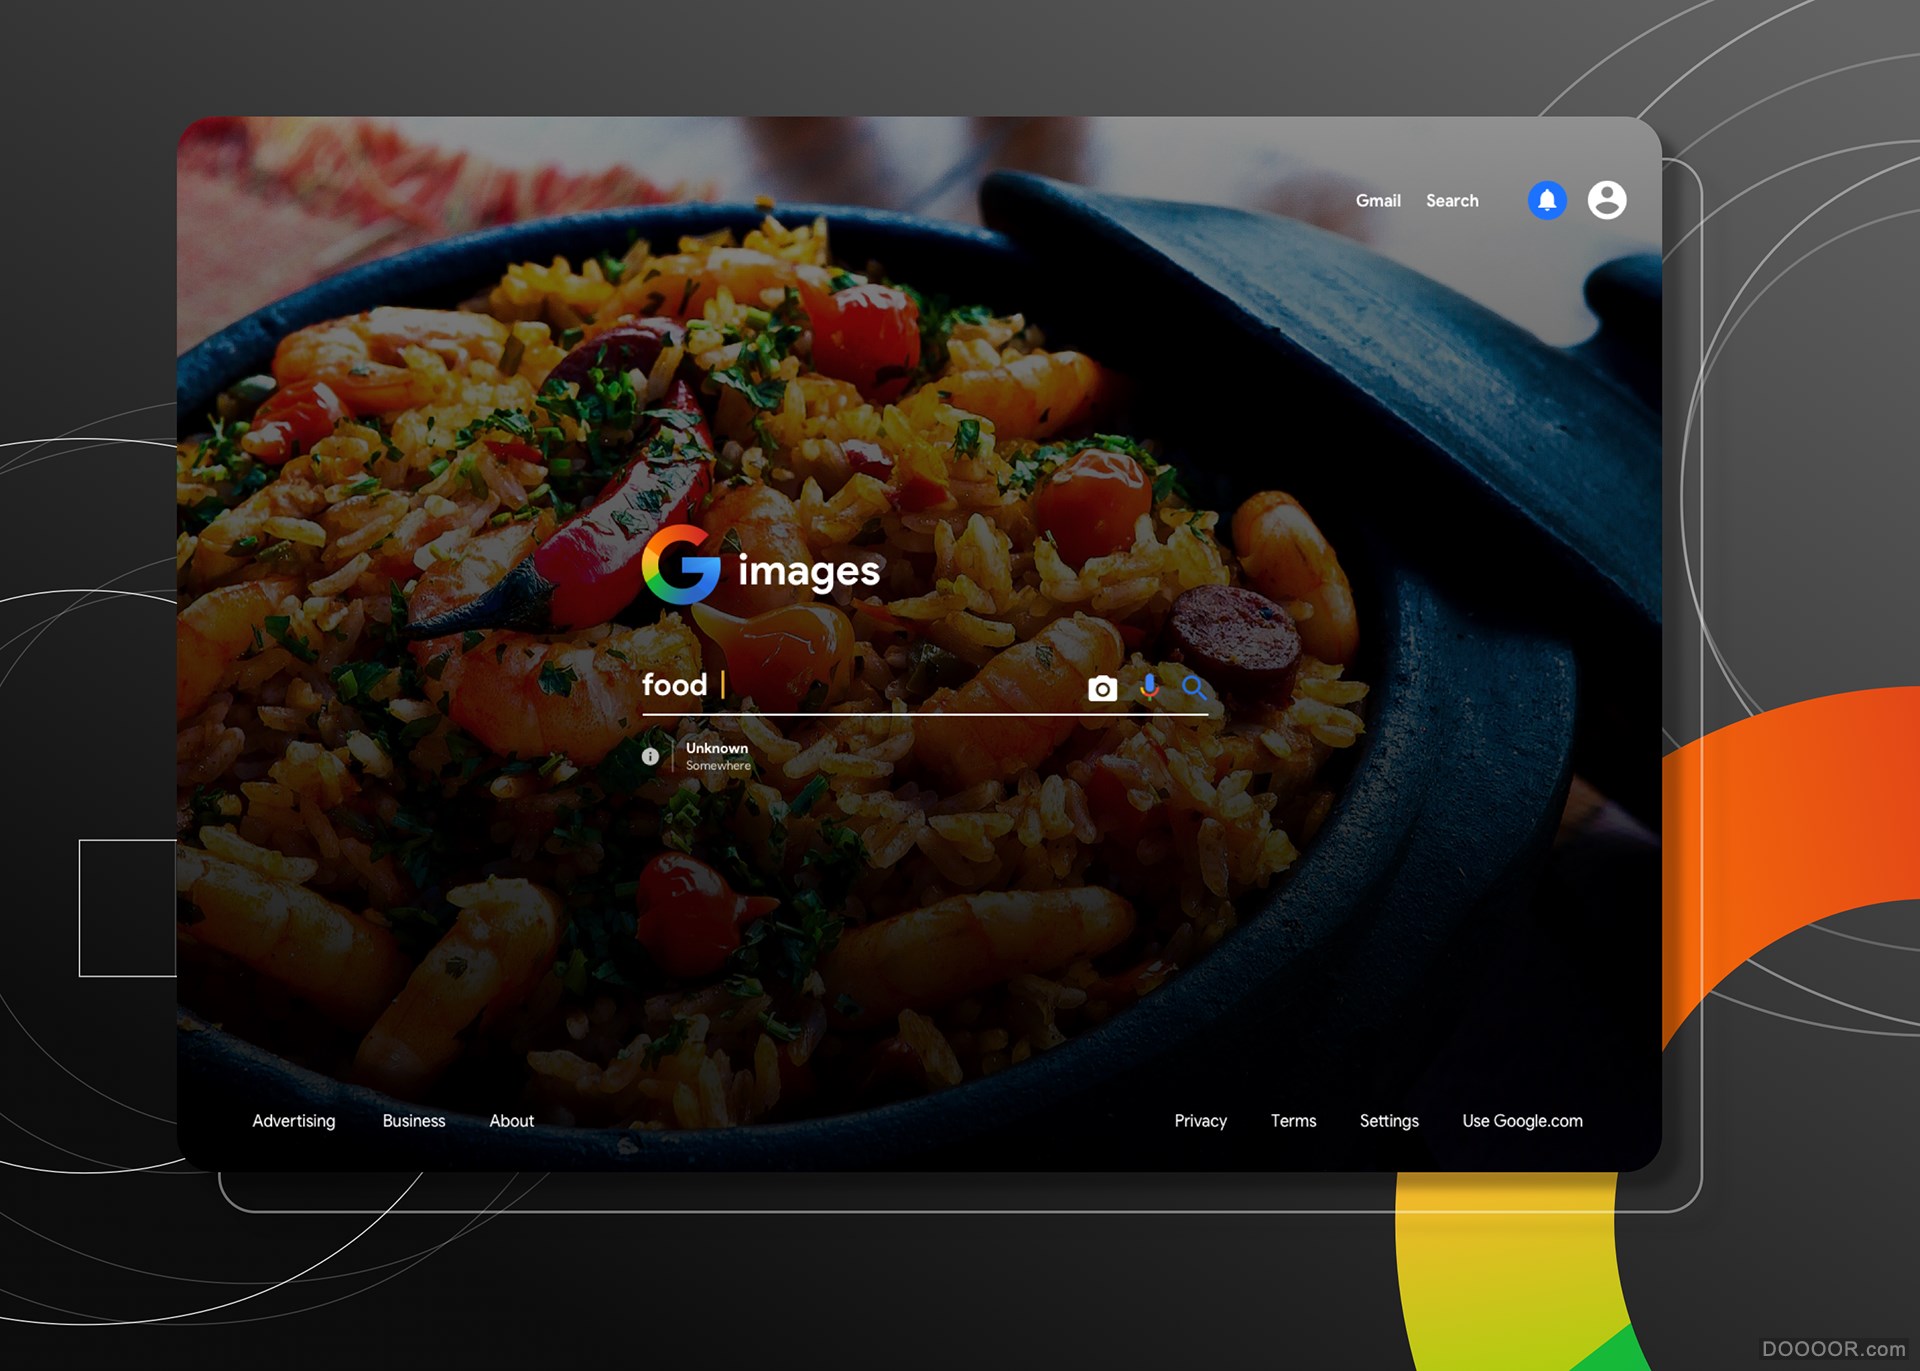Screen dimensions: 1920x1371
Task: Click the "Somewhere" location text
Action: point(718,766)
